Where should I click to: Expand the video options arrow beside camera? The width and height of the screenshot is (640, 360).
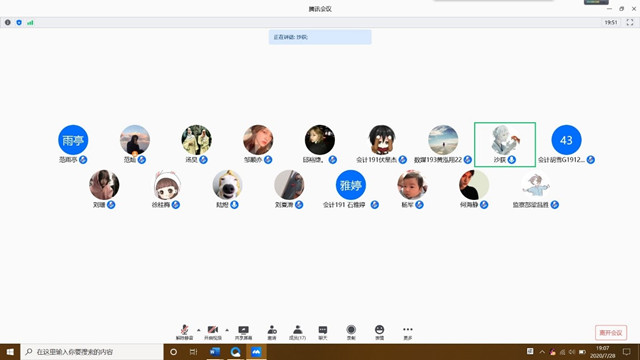(227, 330)
